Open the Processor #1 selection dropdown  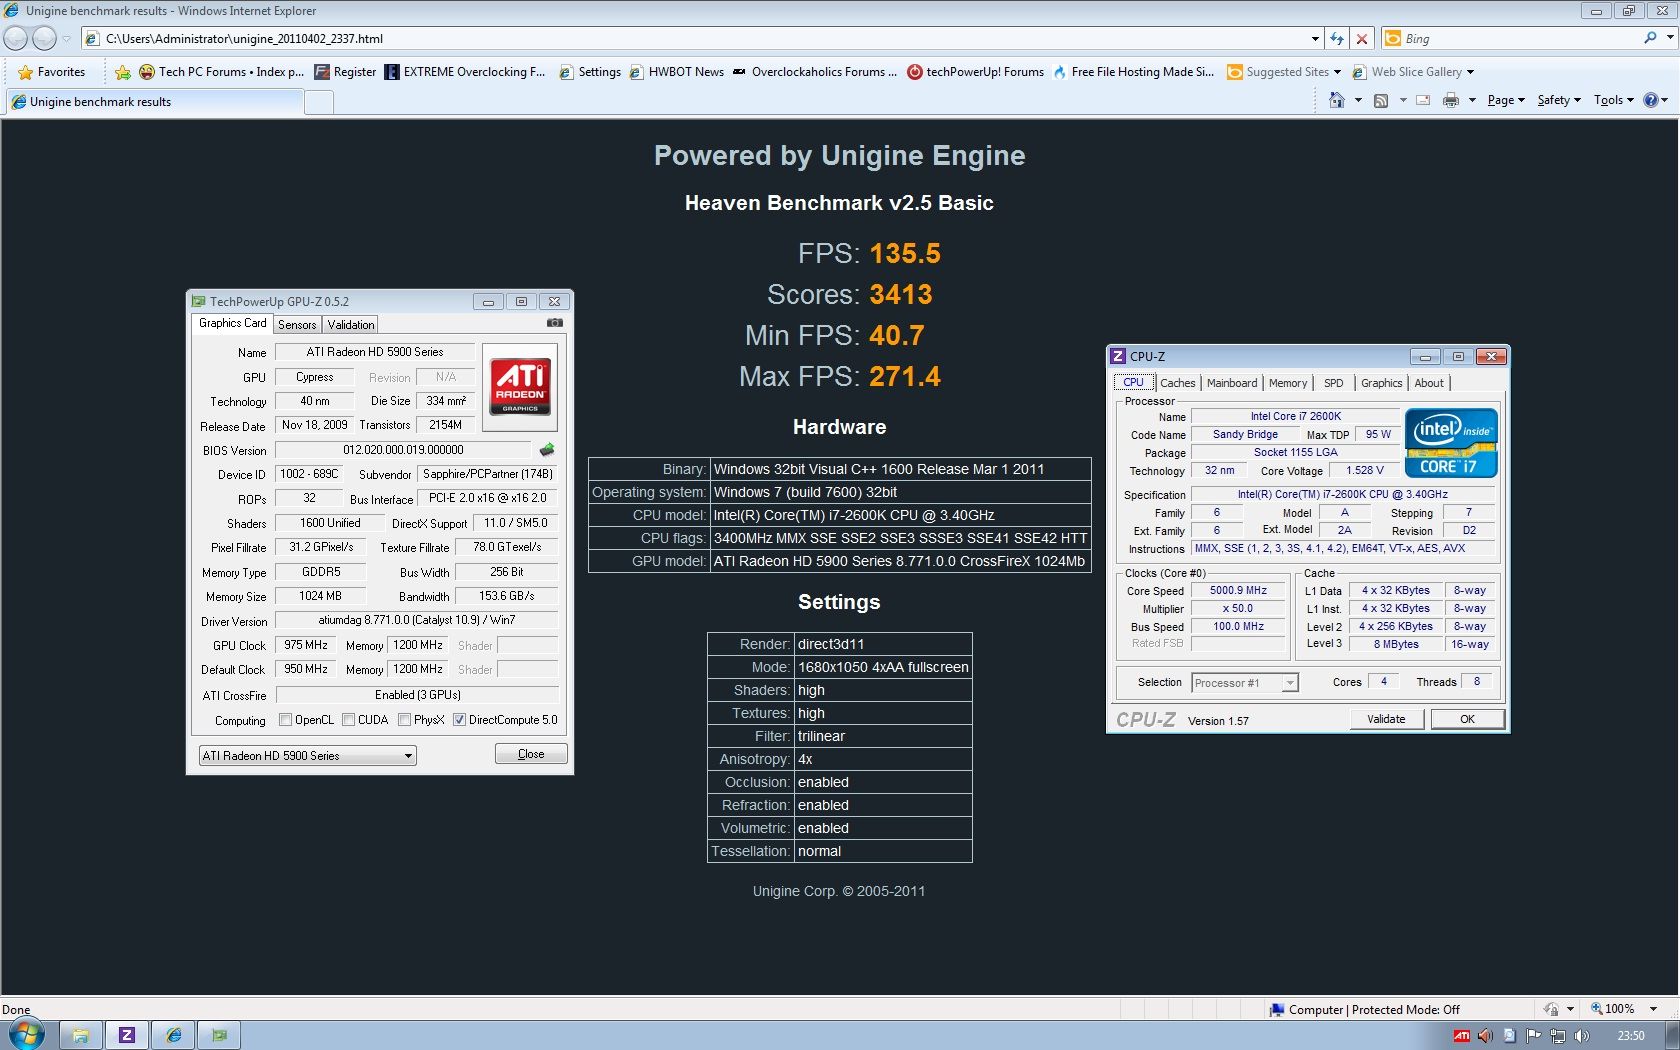tap(1245, 683)
